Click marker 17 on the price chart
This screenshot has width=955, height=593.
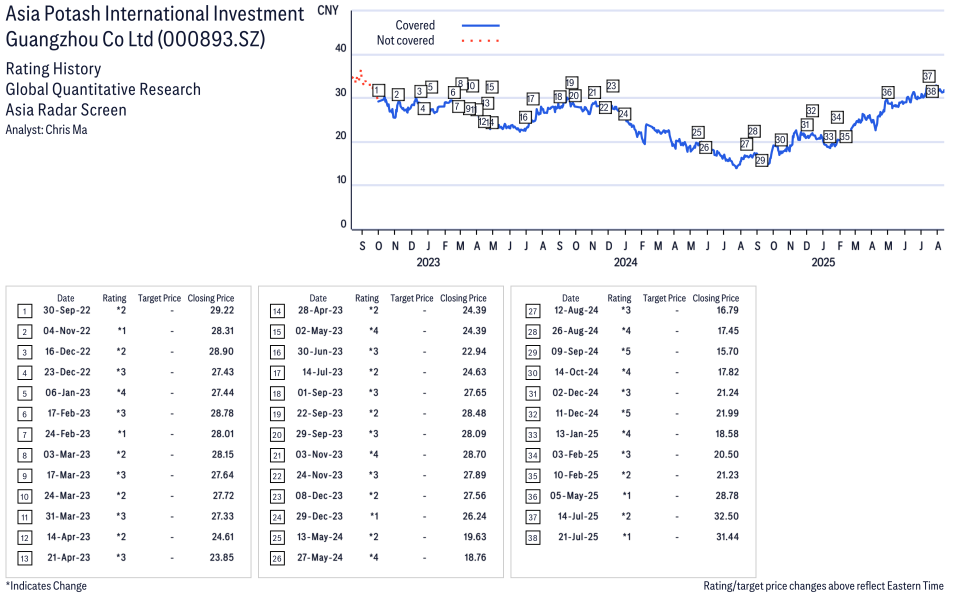(532, 99)
